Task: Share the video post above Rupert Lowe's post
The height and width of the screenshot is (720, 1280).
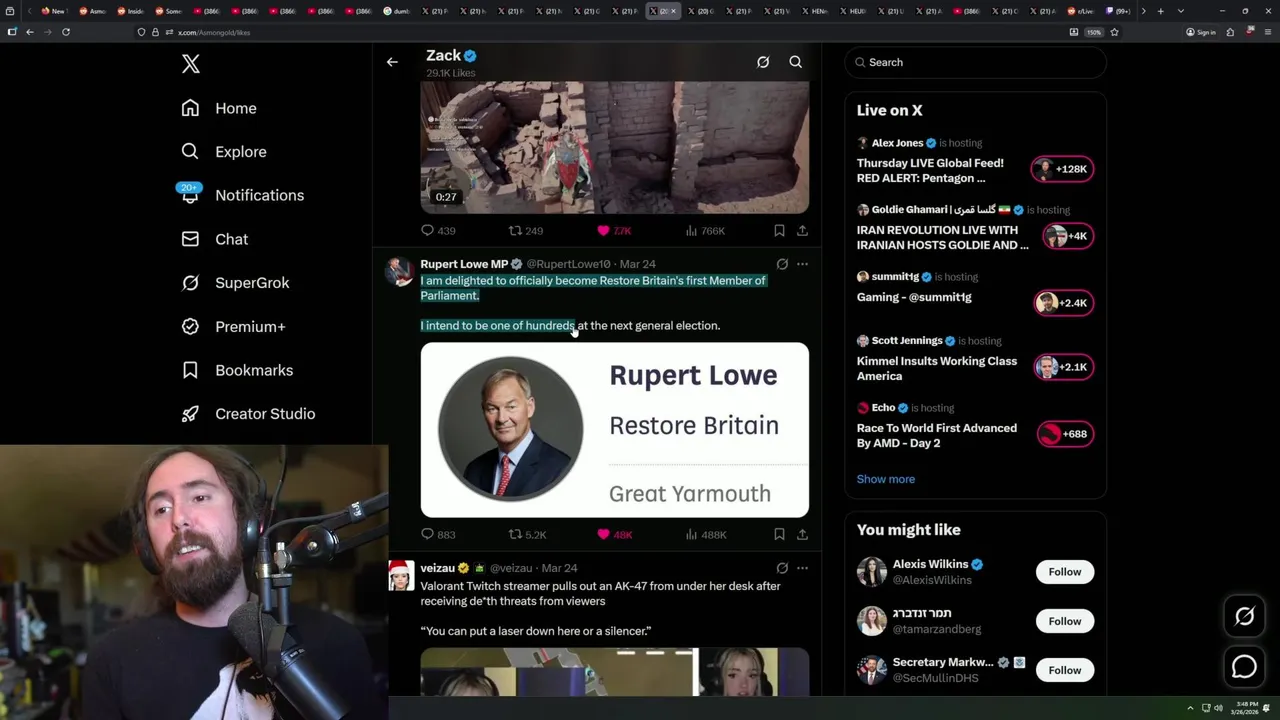Action: (802, 231)
